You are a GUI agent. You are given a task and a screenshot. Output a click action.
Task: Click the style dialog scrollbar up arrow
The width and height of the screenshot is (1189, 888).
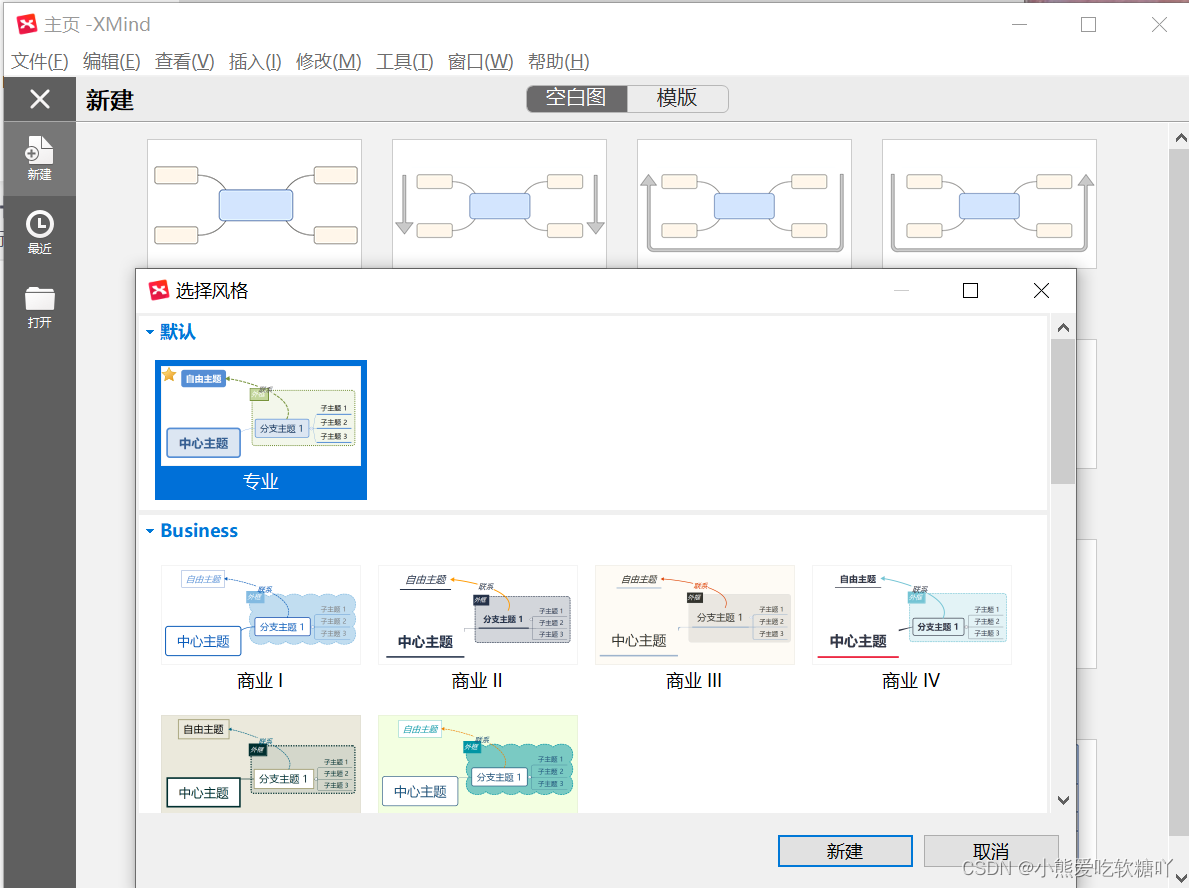click(x=1063, y=328)
